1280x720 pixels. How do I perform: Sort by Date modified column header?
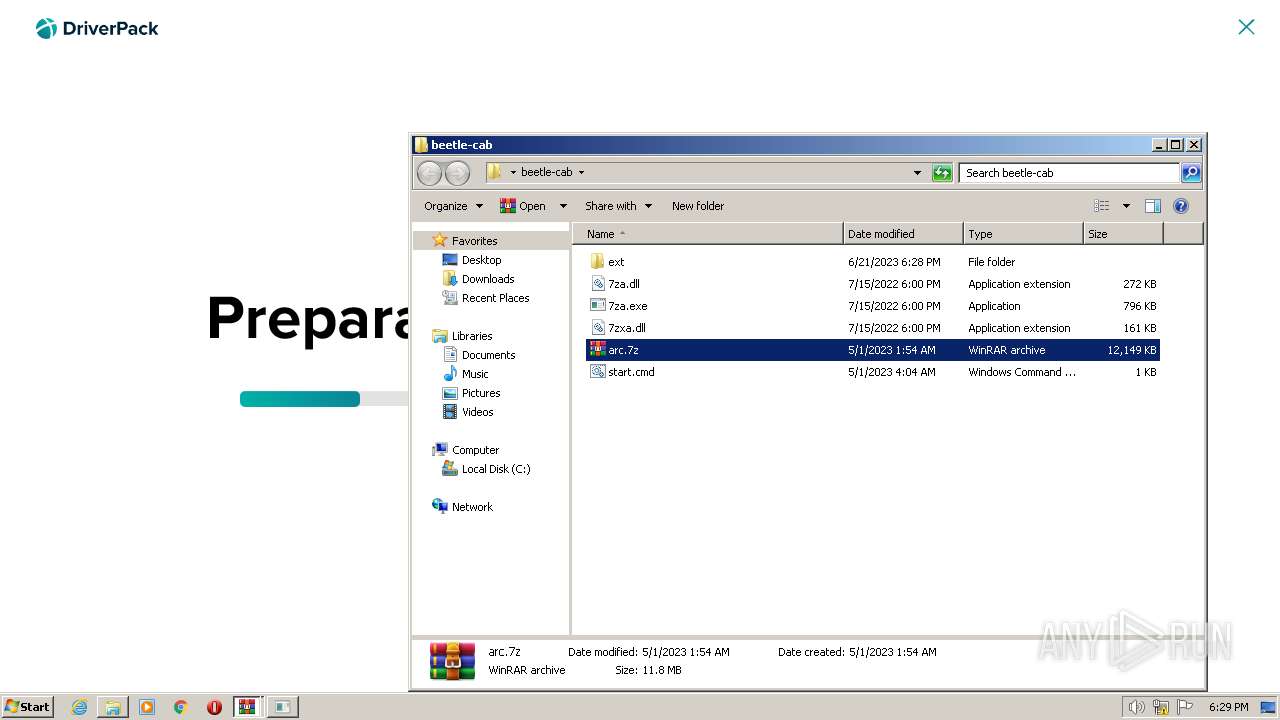click(903, 234)
